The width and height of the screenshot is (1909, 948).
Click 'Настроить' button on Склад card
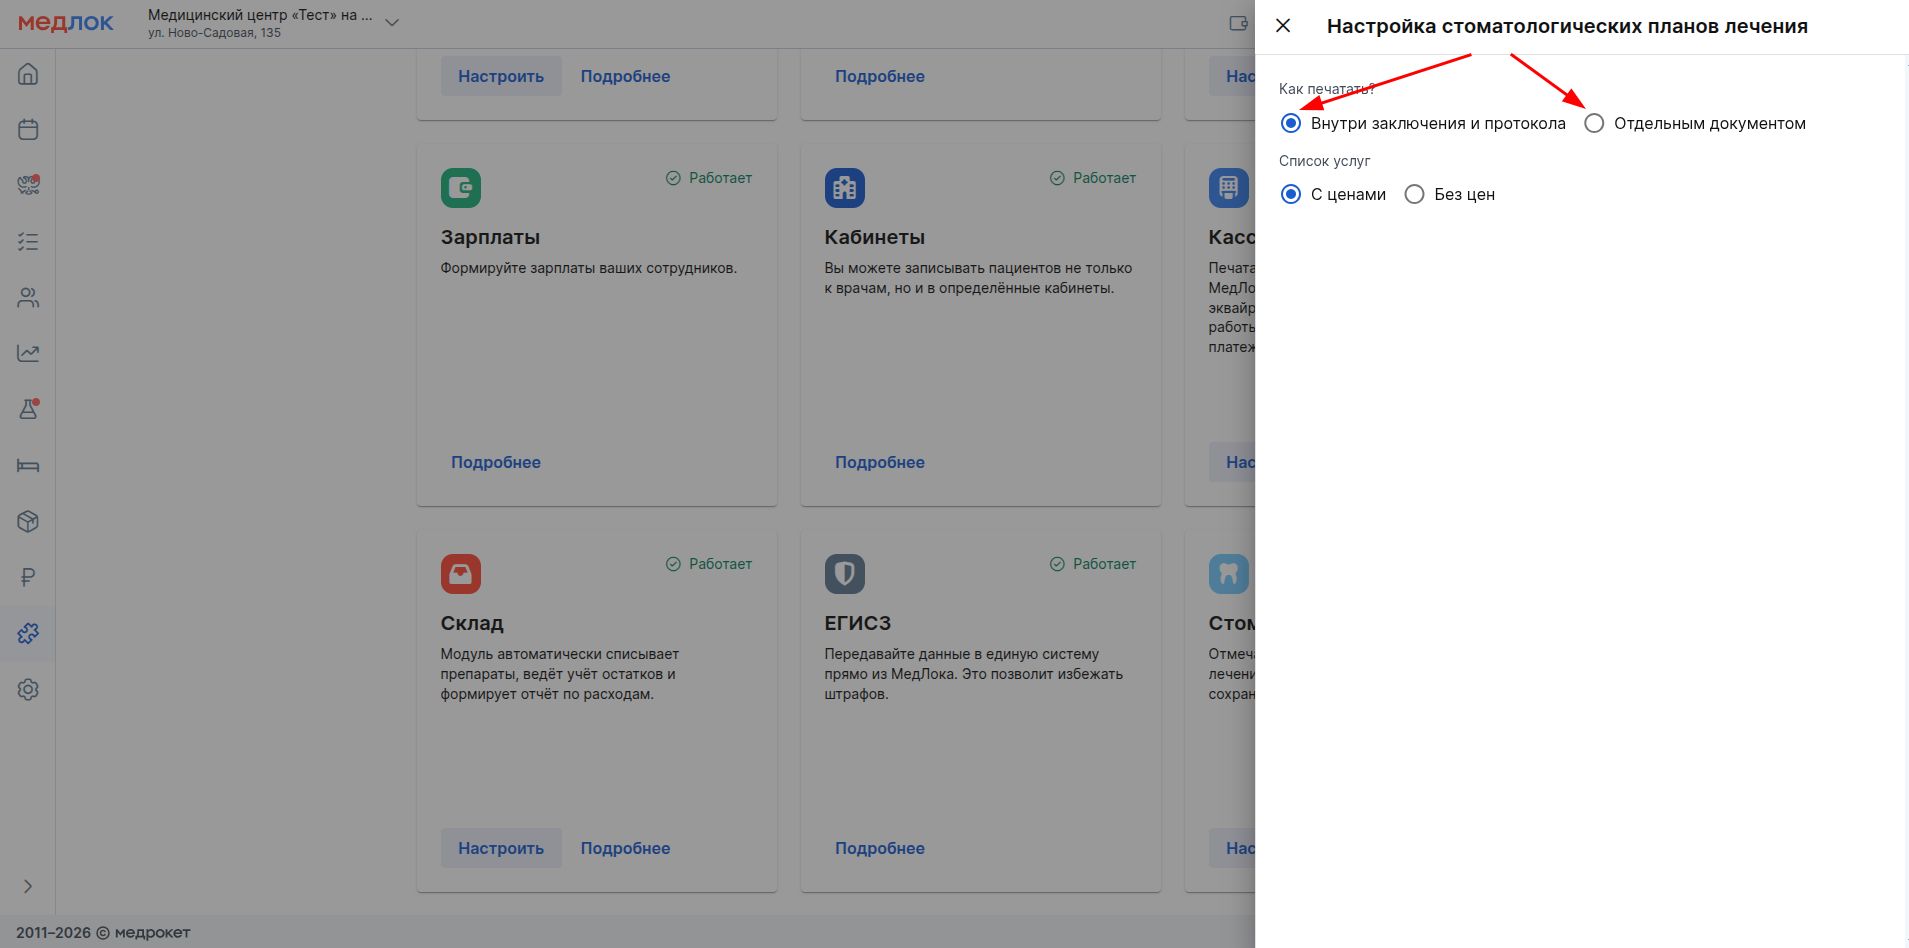[501, 848]
